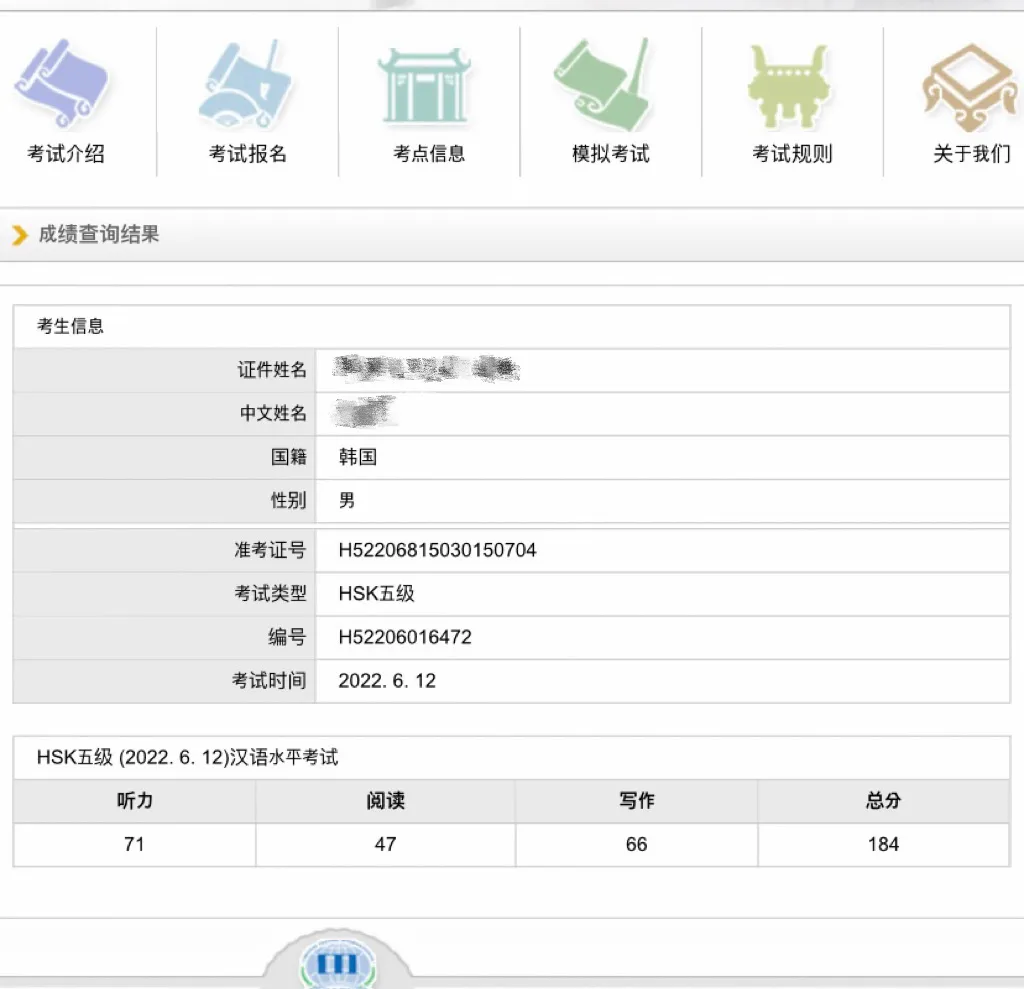Image resolution: width=1024 pixels, height=989 pixels.
Task: Select the listening score 71
Action: (134, 844)
